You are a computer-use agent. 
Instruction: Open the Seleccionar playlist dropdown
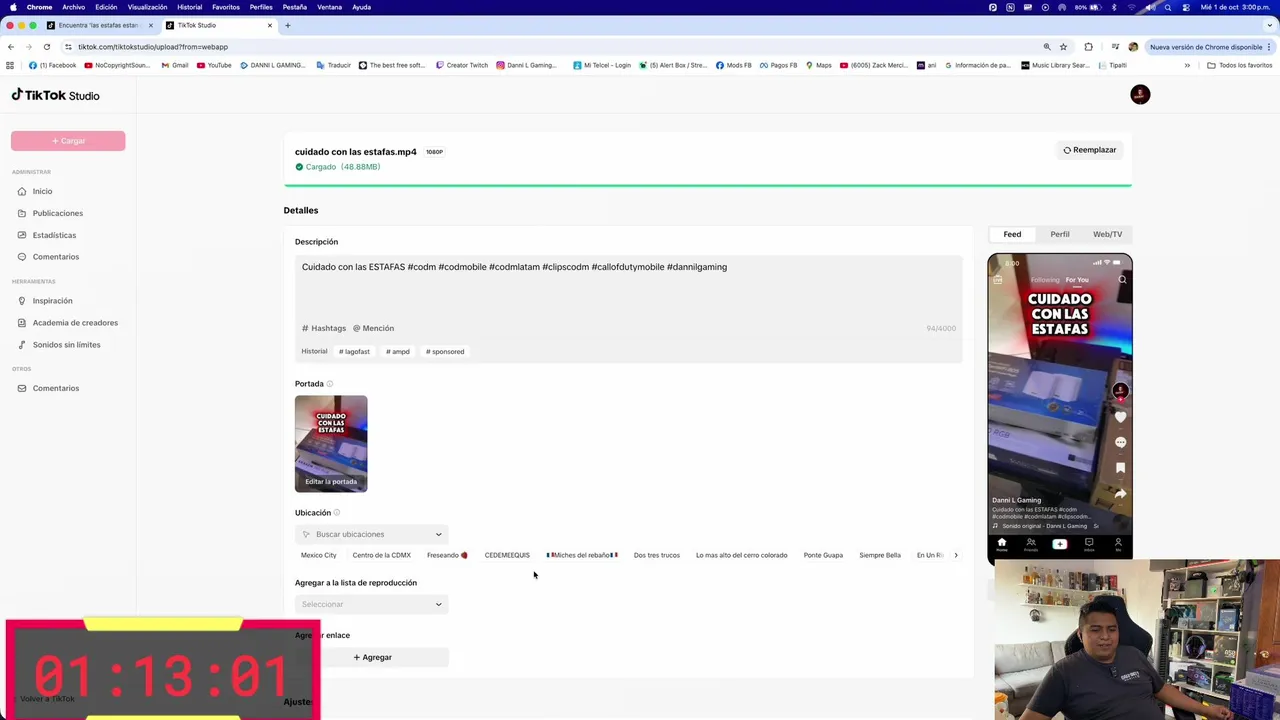click(371, 604)
